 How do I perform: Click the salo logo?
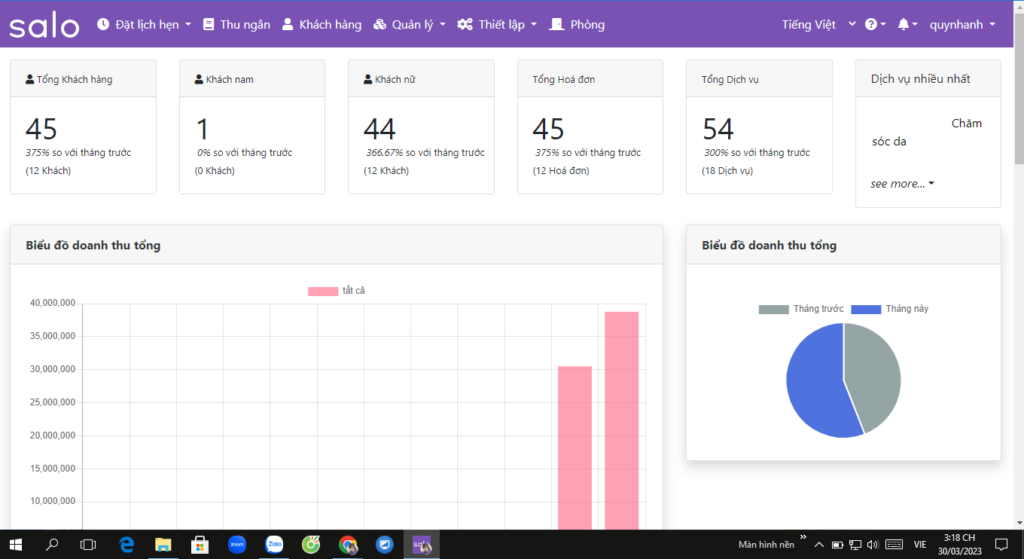(44, 25)
